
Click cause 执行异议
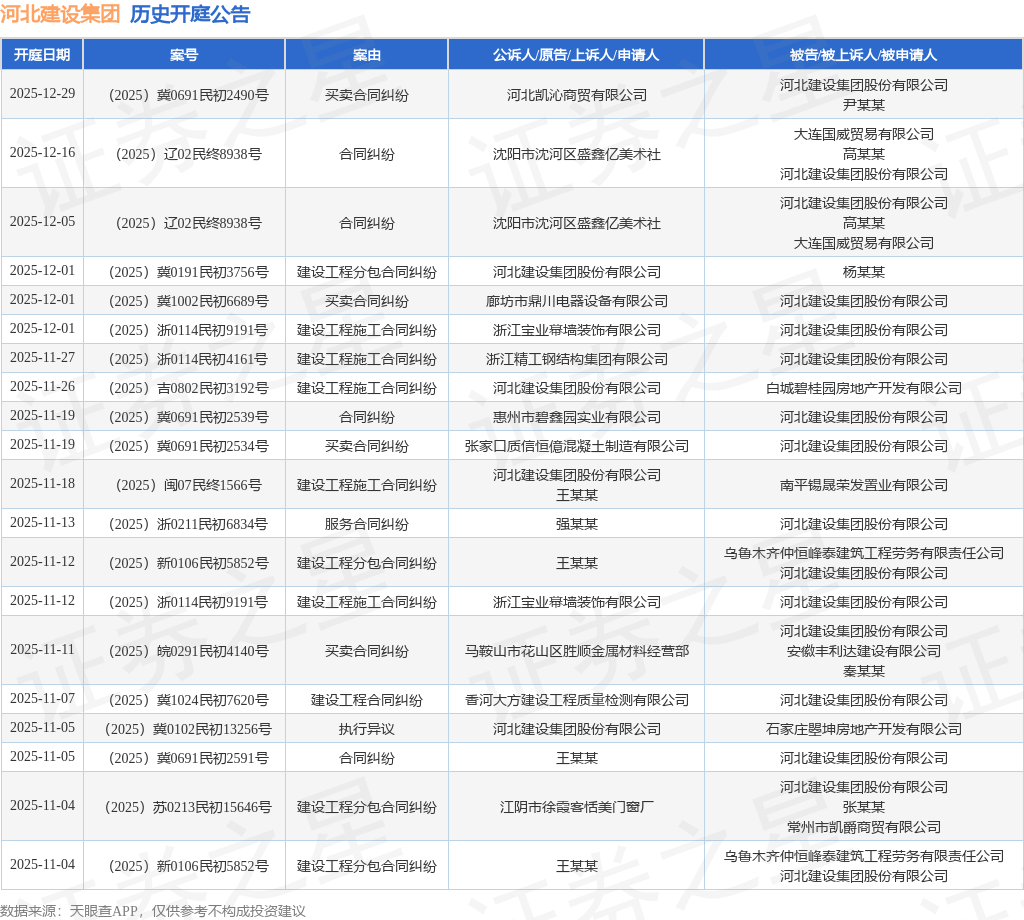click(366, 729)
